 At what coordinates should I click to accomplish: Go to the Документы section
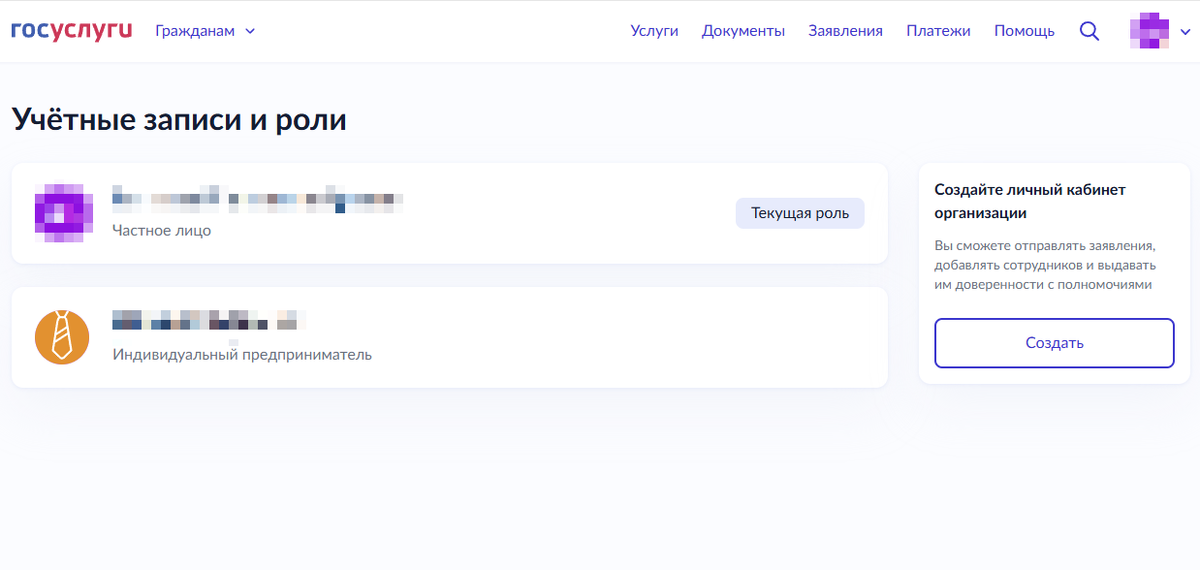743,31
